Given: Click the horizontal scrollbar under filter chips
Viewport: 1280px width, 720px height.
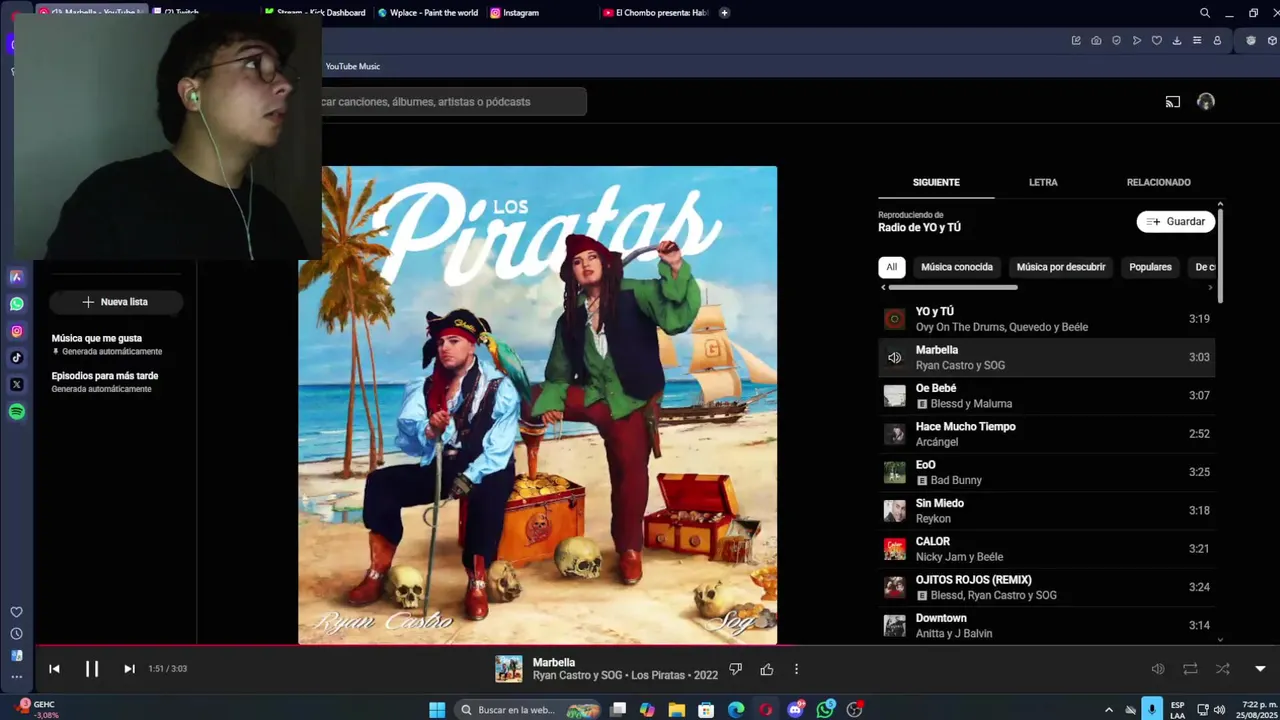Looking at the screenshot, I should click(953, 288).
